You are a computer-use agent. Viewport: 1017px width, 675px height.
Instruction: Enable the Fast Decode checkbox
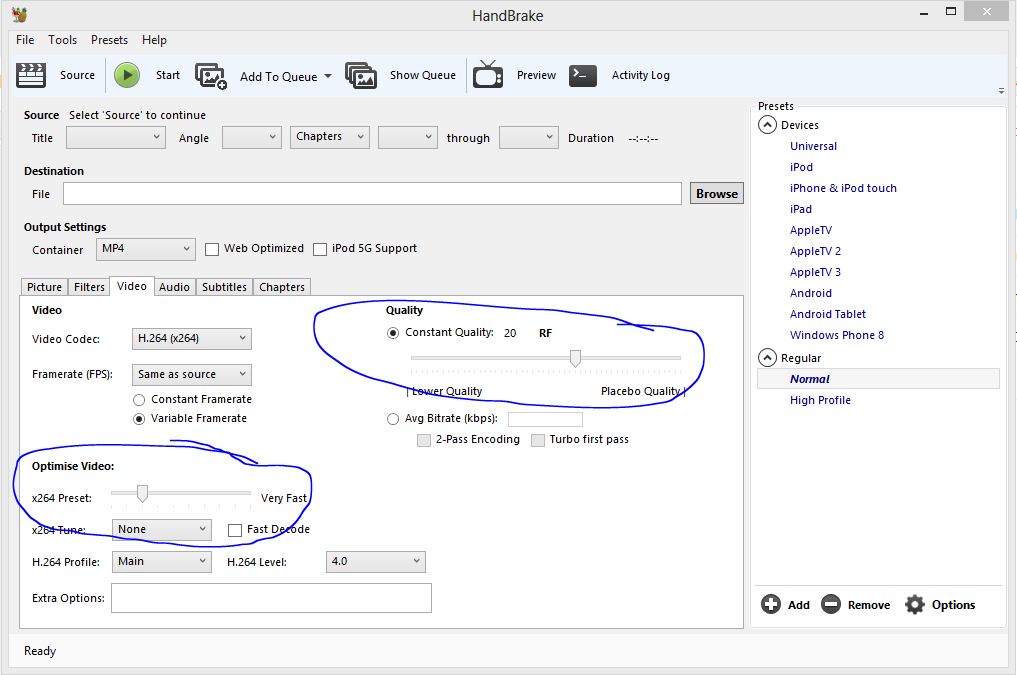point(235,530)
